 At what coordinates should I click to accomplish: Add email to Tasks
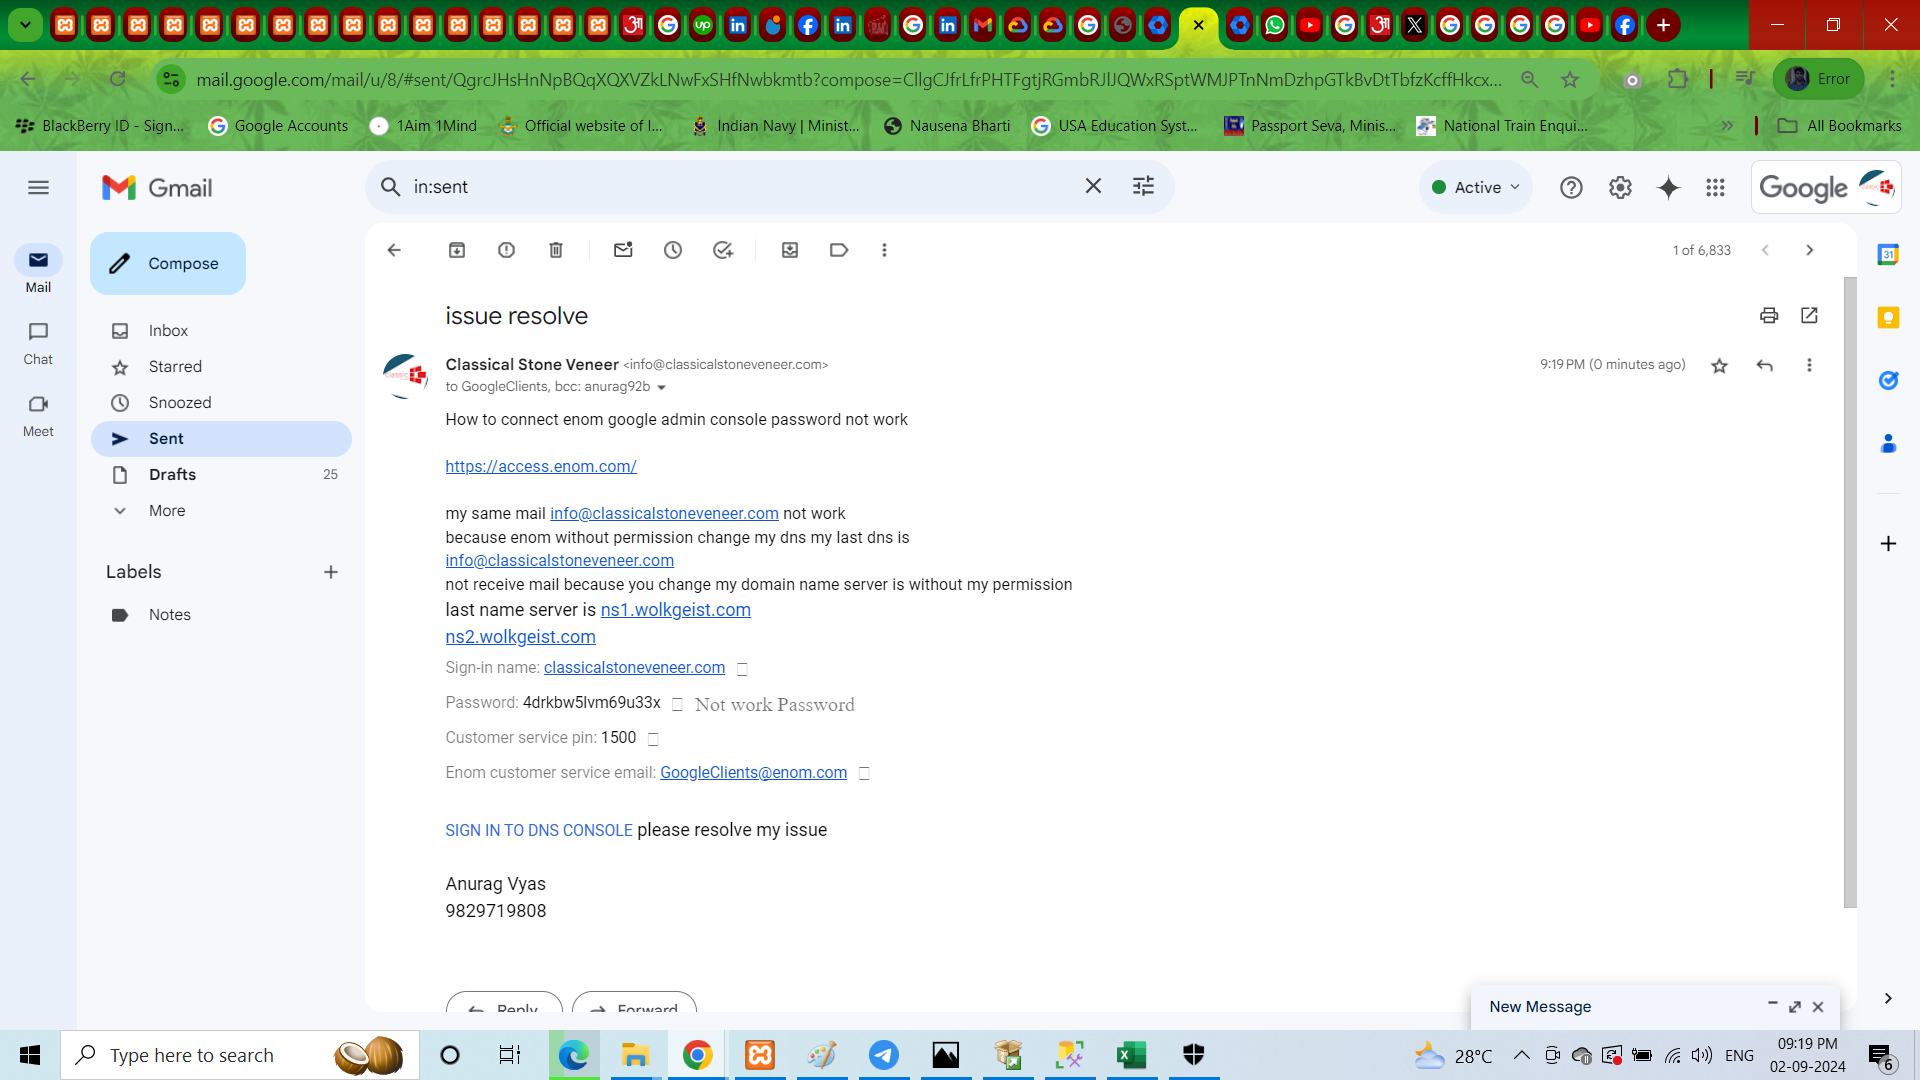pos(723,250)
